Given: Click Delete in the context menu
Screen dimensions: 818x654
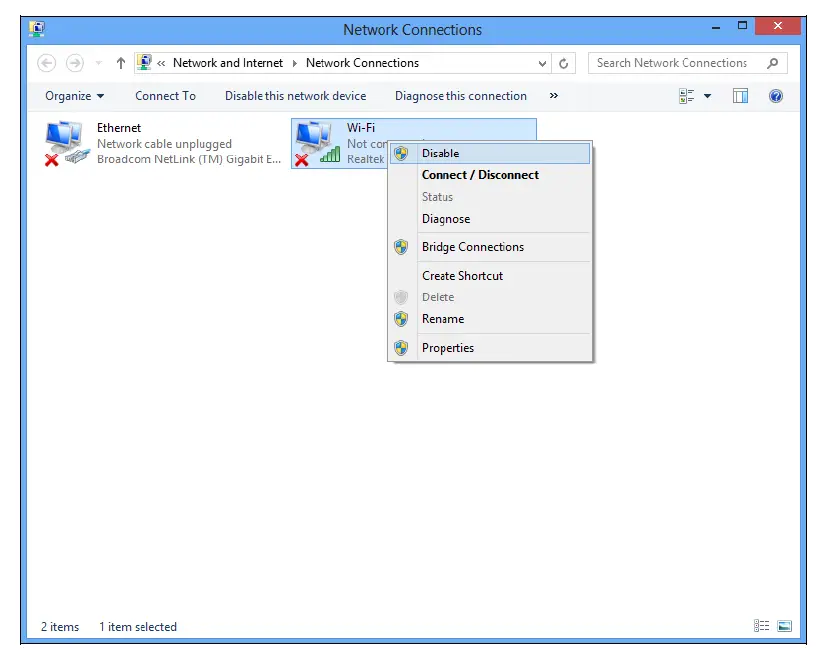Looking at the screenshot, I should (490, 297).
